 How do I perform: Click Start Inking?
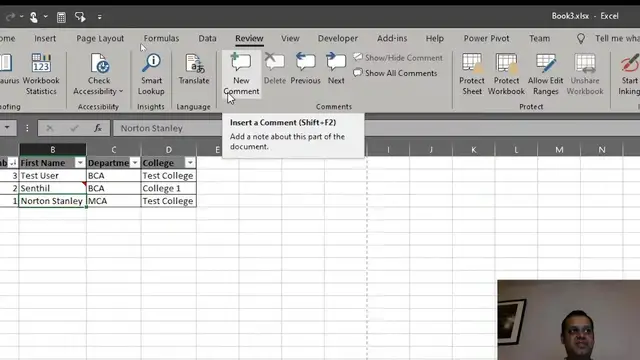pyautogui.click(x=629, y=74)
